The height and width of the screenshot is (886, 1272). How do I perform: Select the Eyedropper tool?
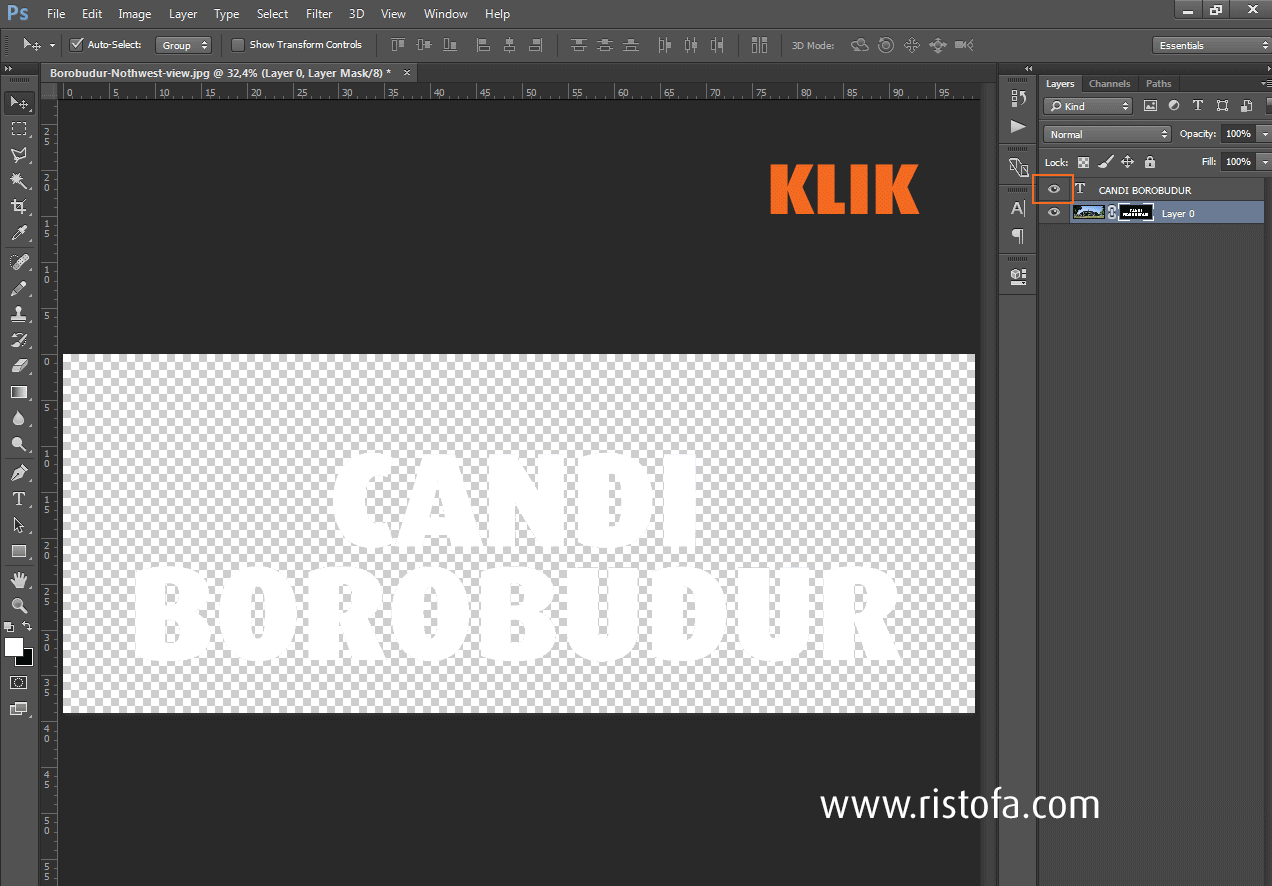(x=18, y=232)
